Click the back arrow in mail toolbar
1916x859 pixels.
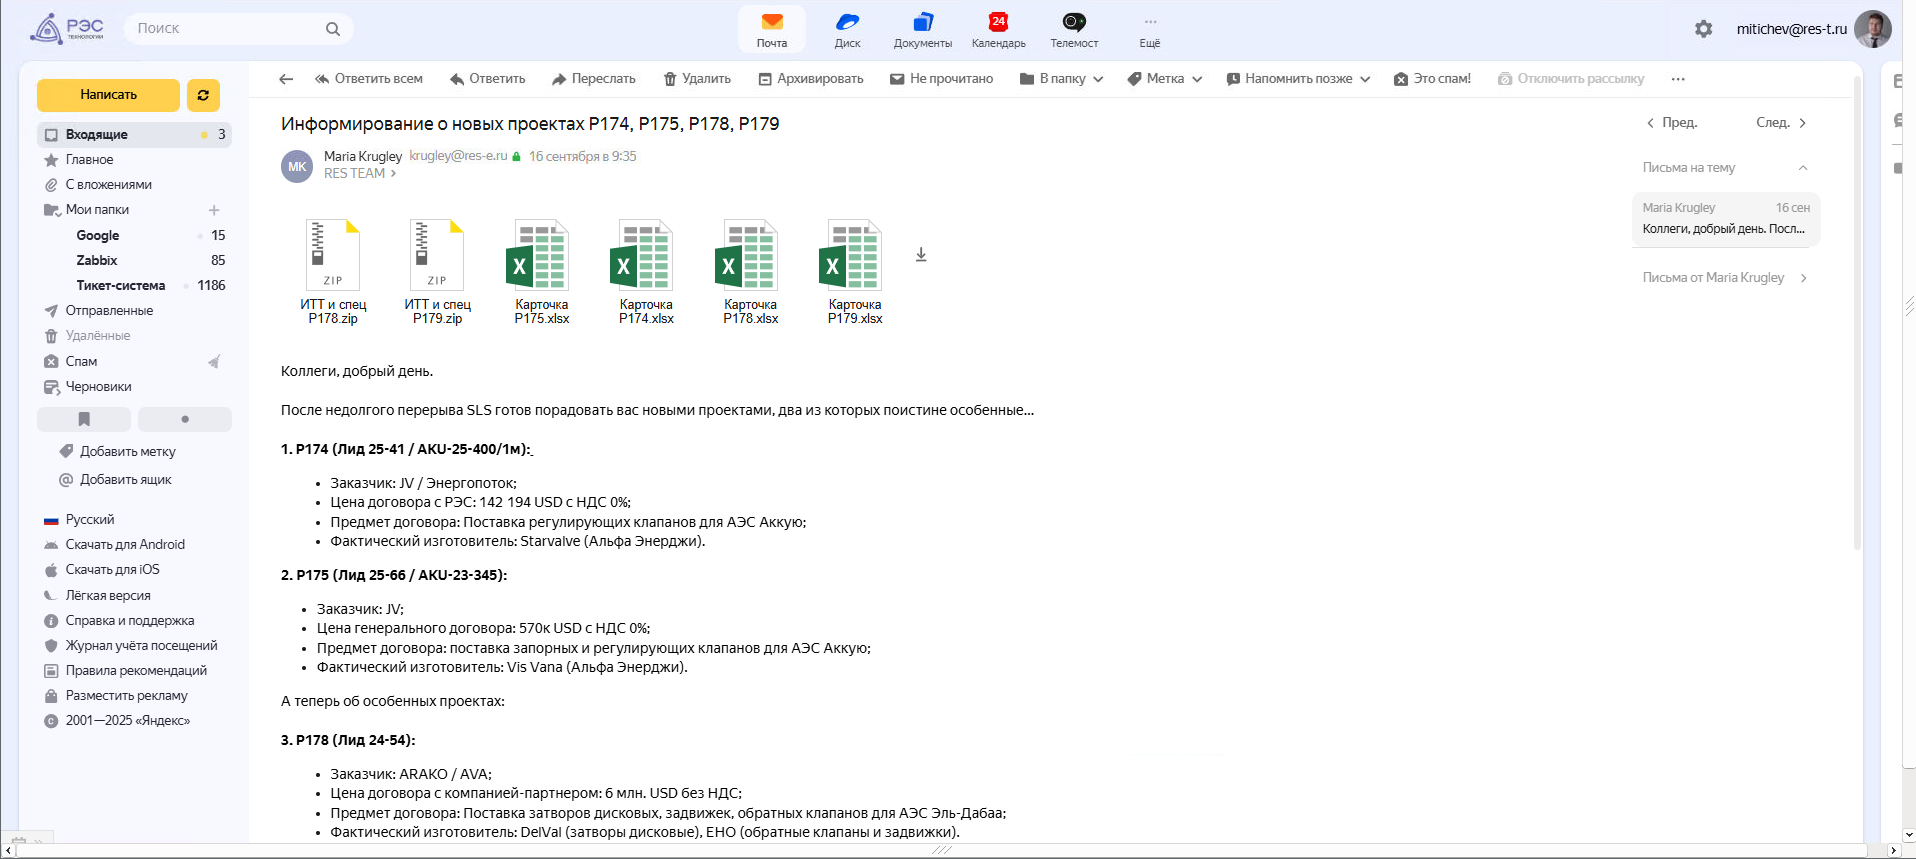point(286,79)
